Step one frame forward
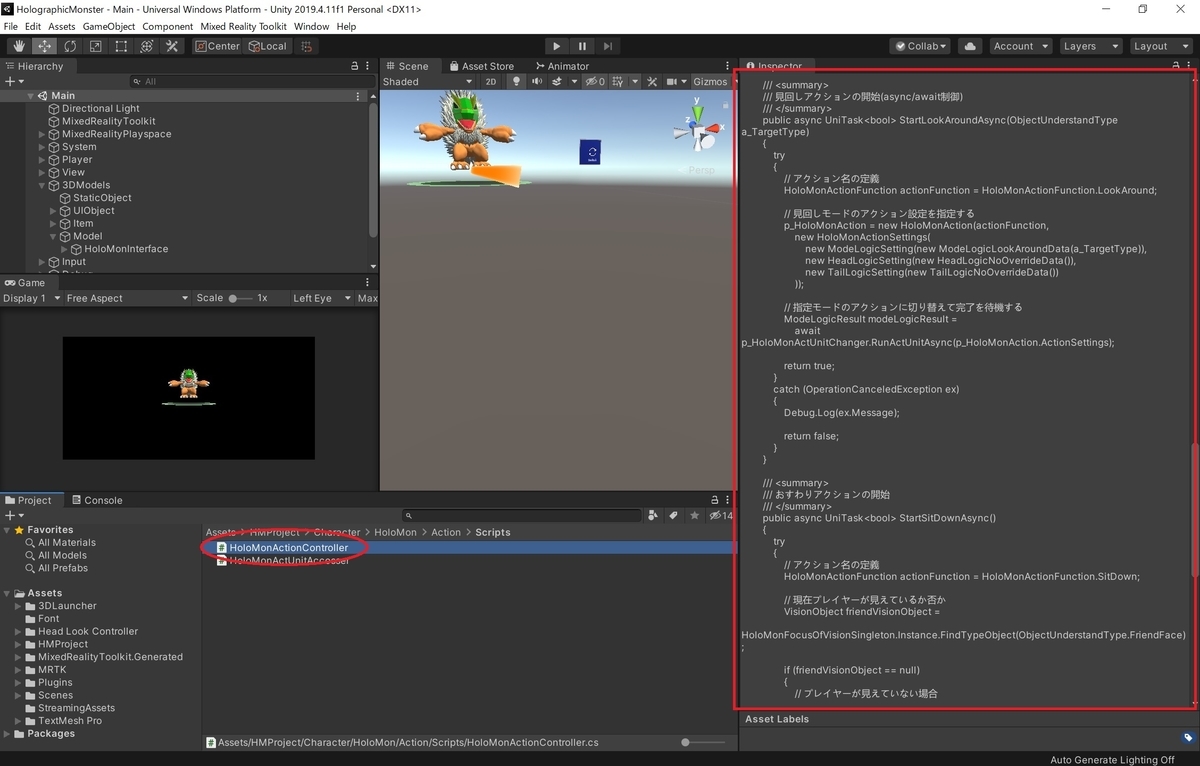 click(x=607, y=46)
